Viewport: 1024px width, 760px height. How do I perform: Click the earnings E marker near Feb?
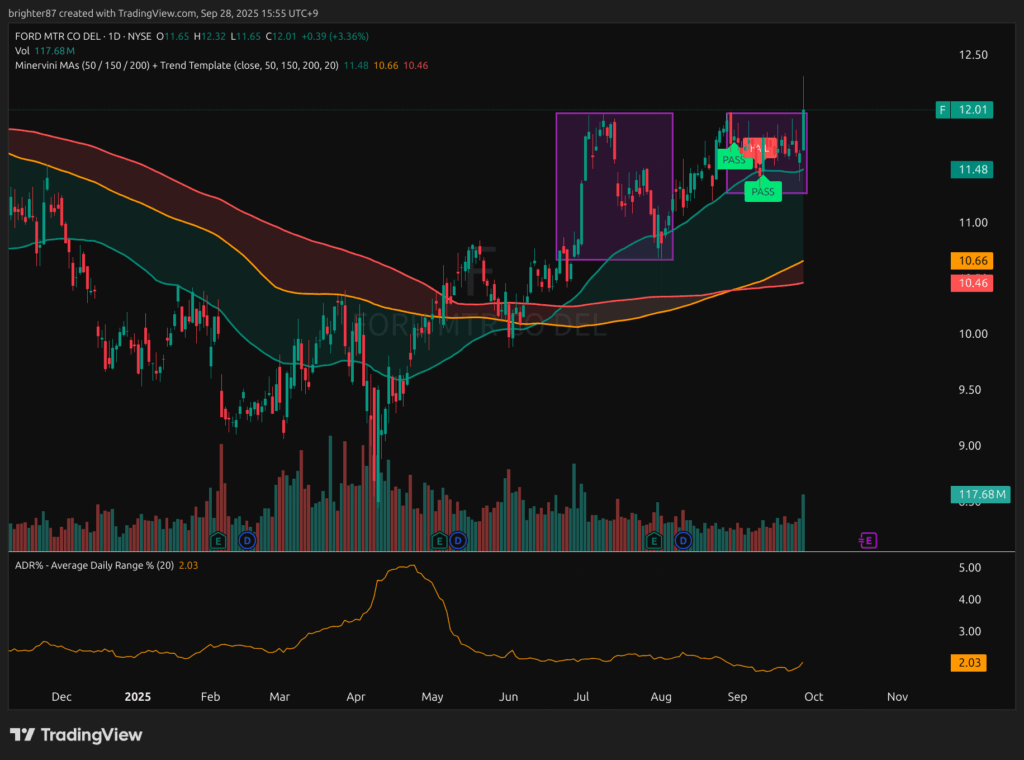pyautogui.click(x=218, y=541)
